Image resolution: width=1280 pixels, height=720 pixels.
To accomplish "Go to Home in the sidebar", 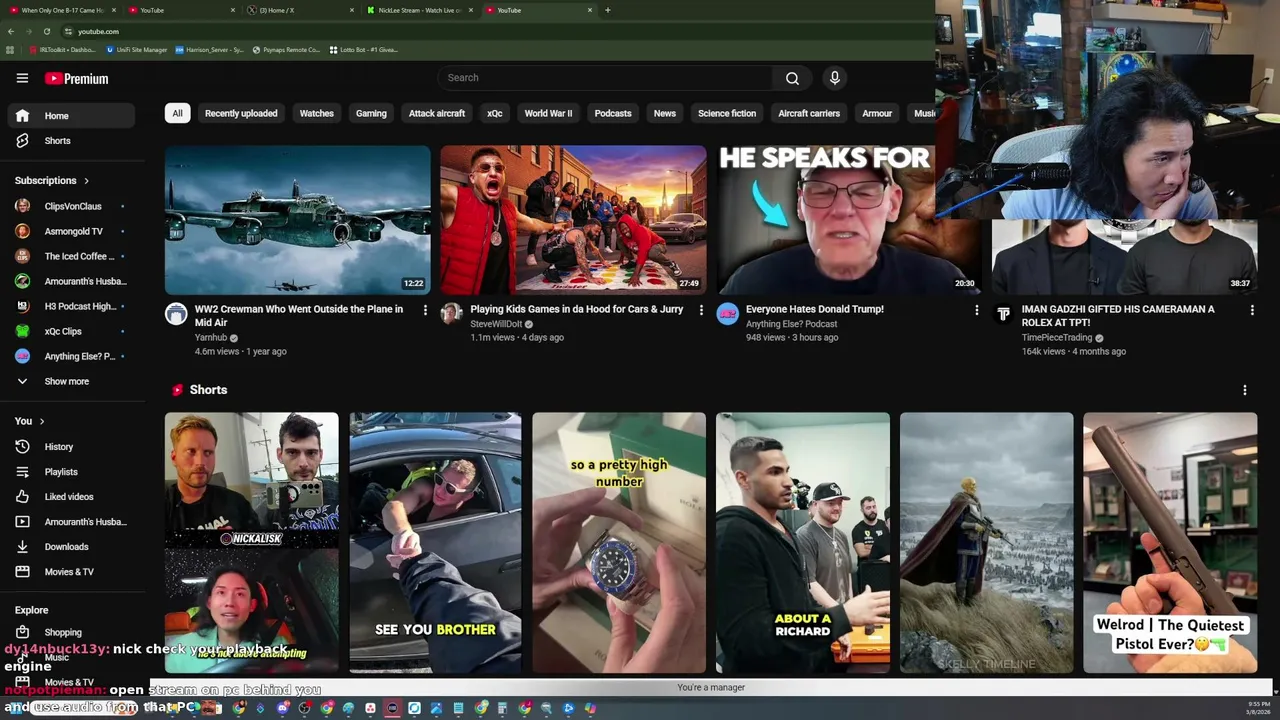I will (x=70, y=116).
